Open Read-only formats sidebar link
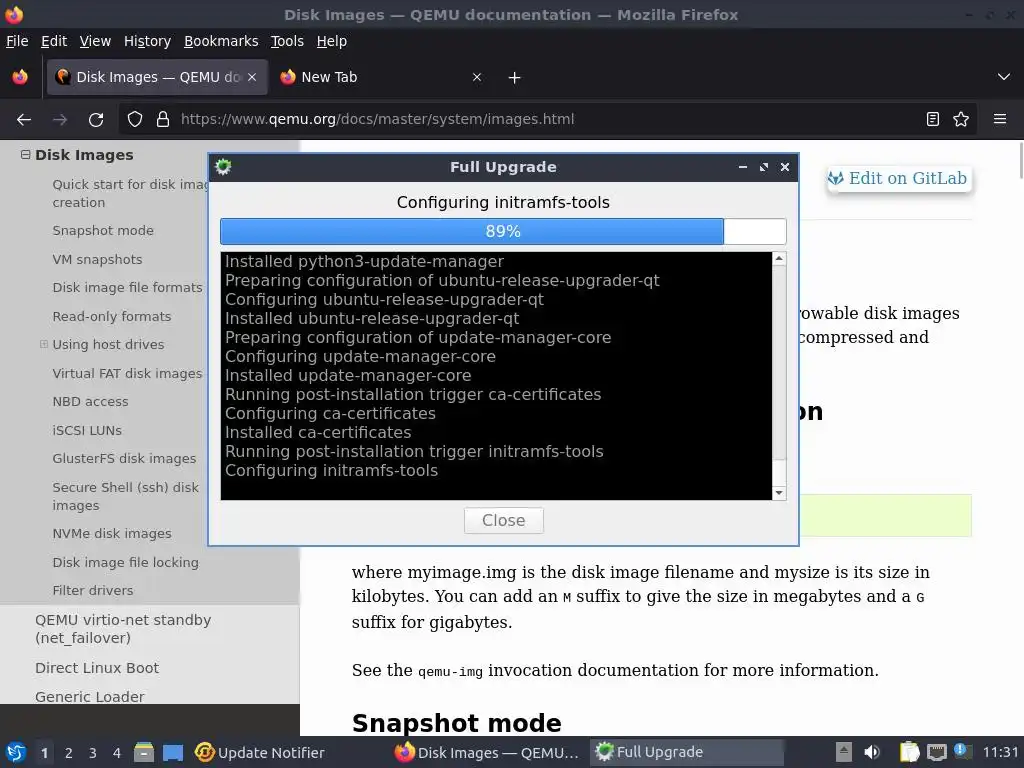The height and width of the screenshot is (768, 1024). (x=112, y=316)
